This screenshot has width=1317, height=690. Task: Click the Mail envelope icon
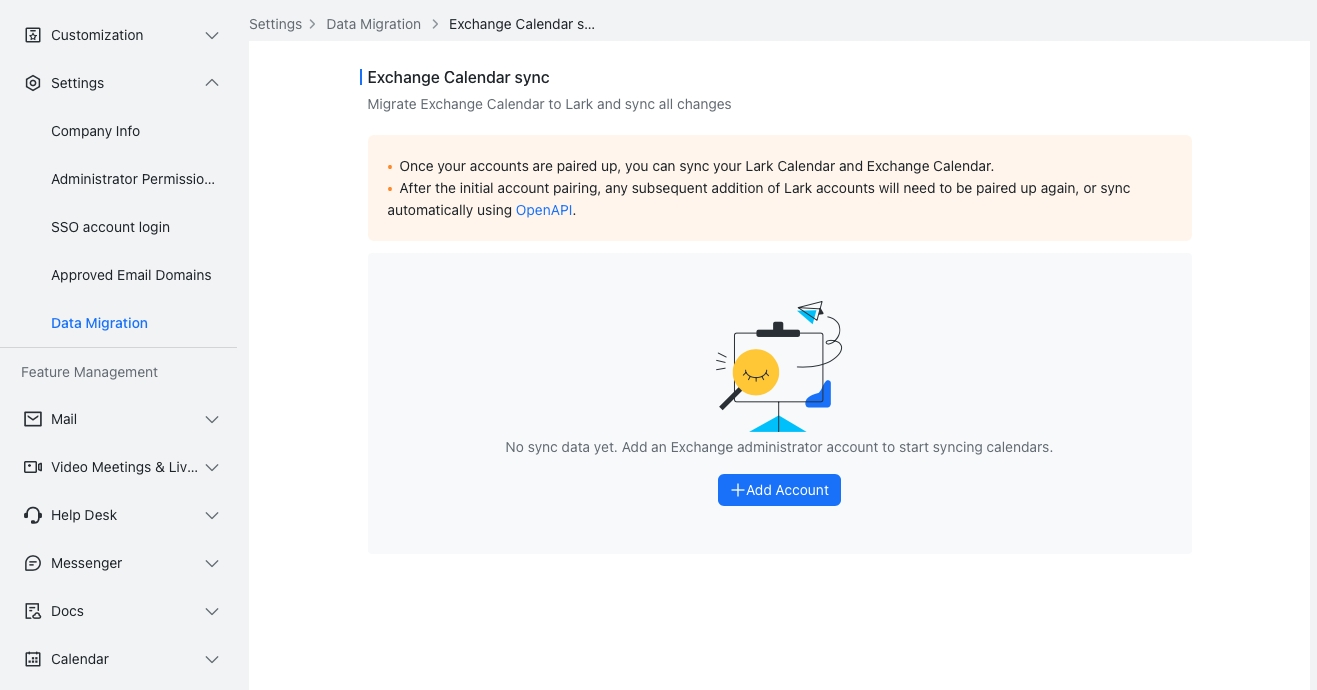click(33, 419)
